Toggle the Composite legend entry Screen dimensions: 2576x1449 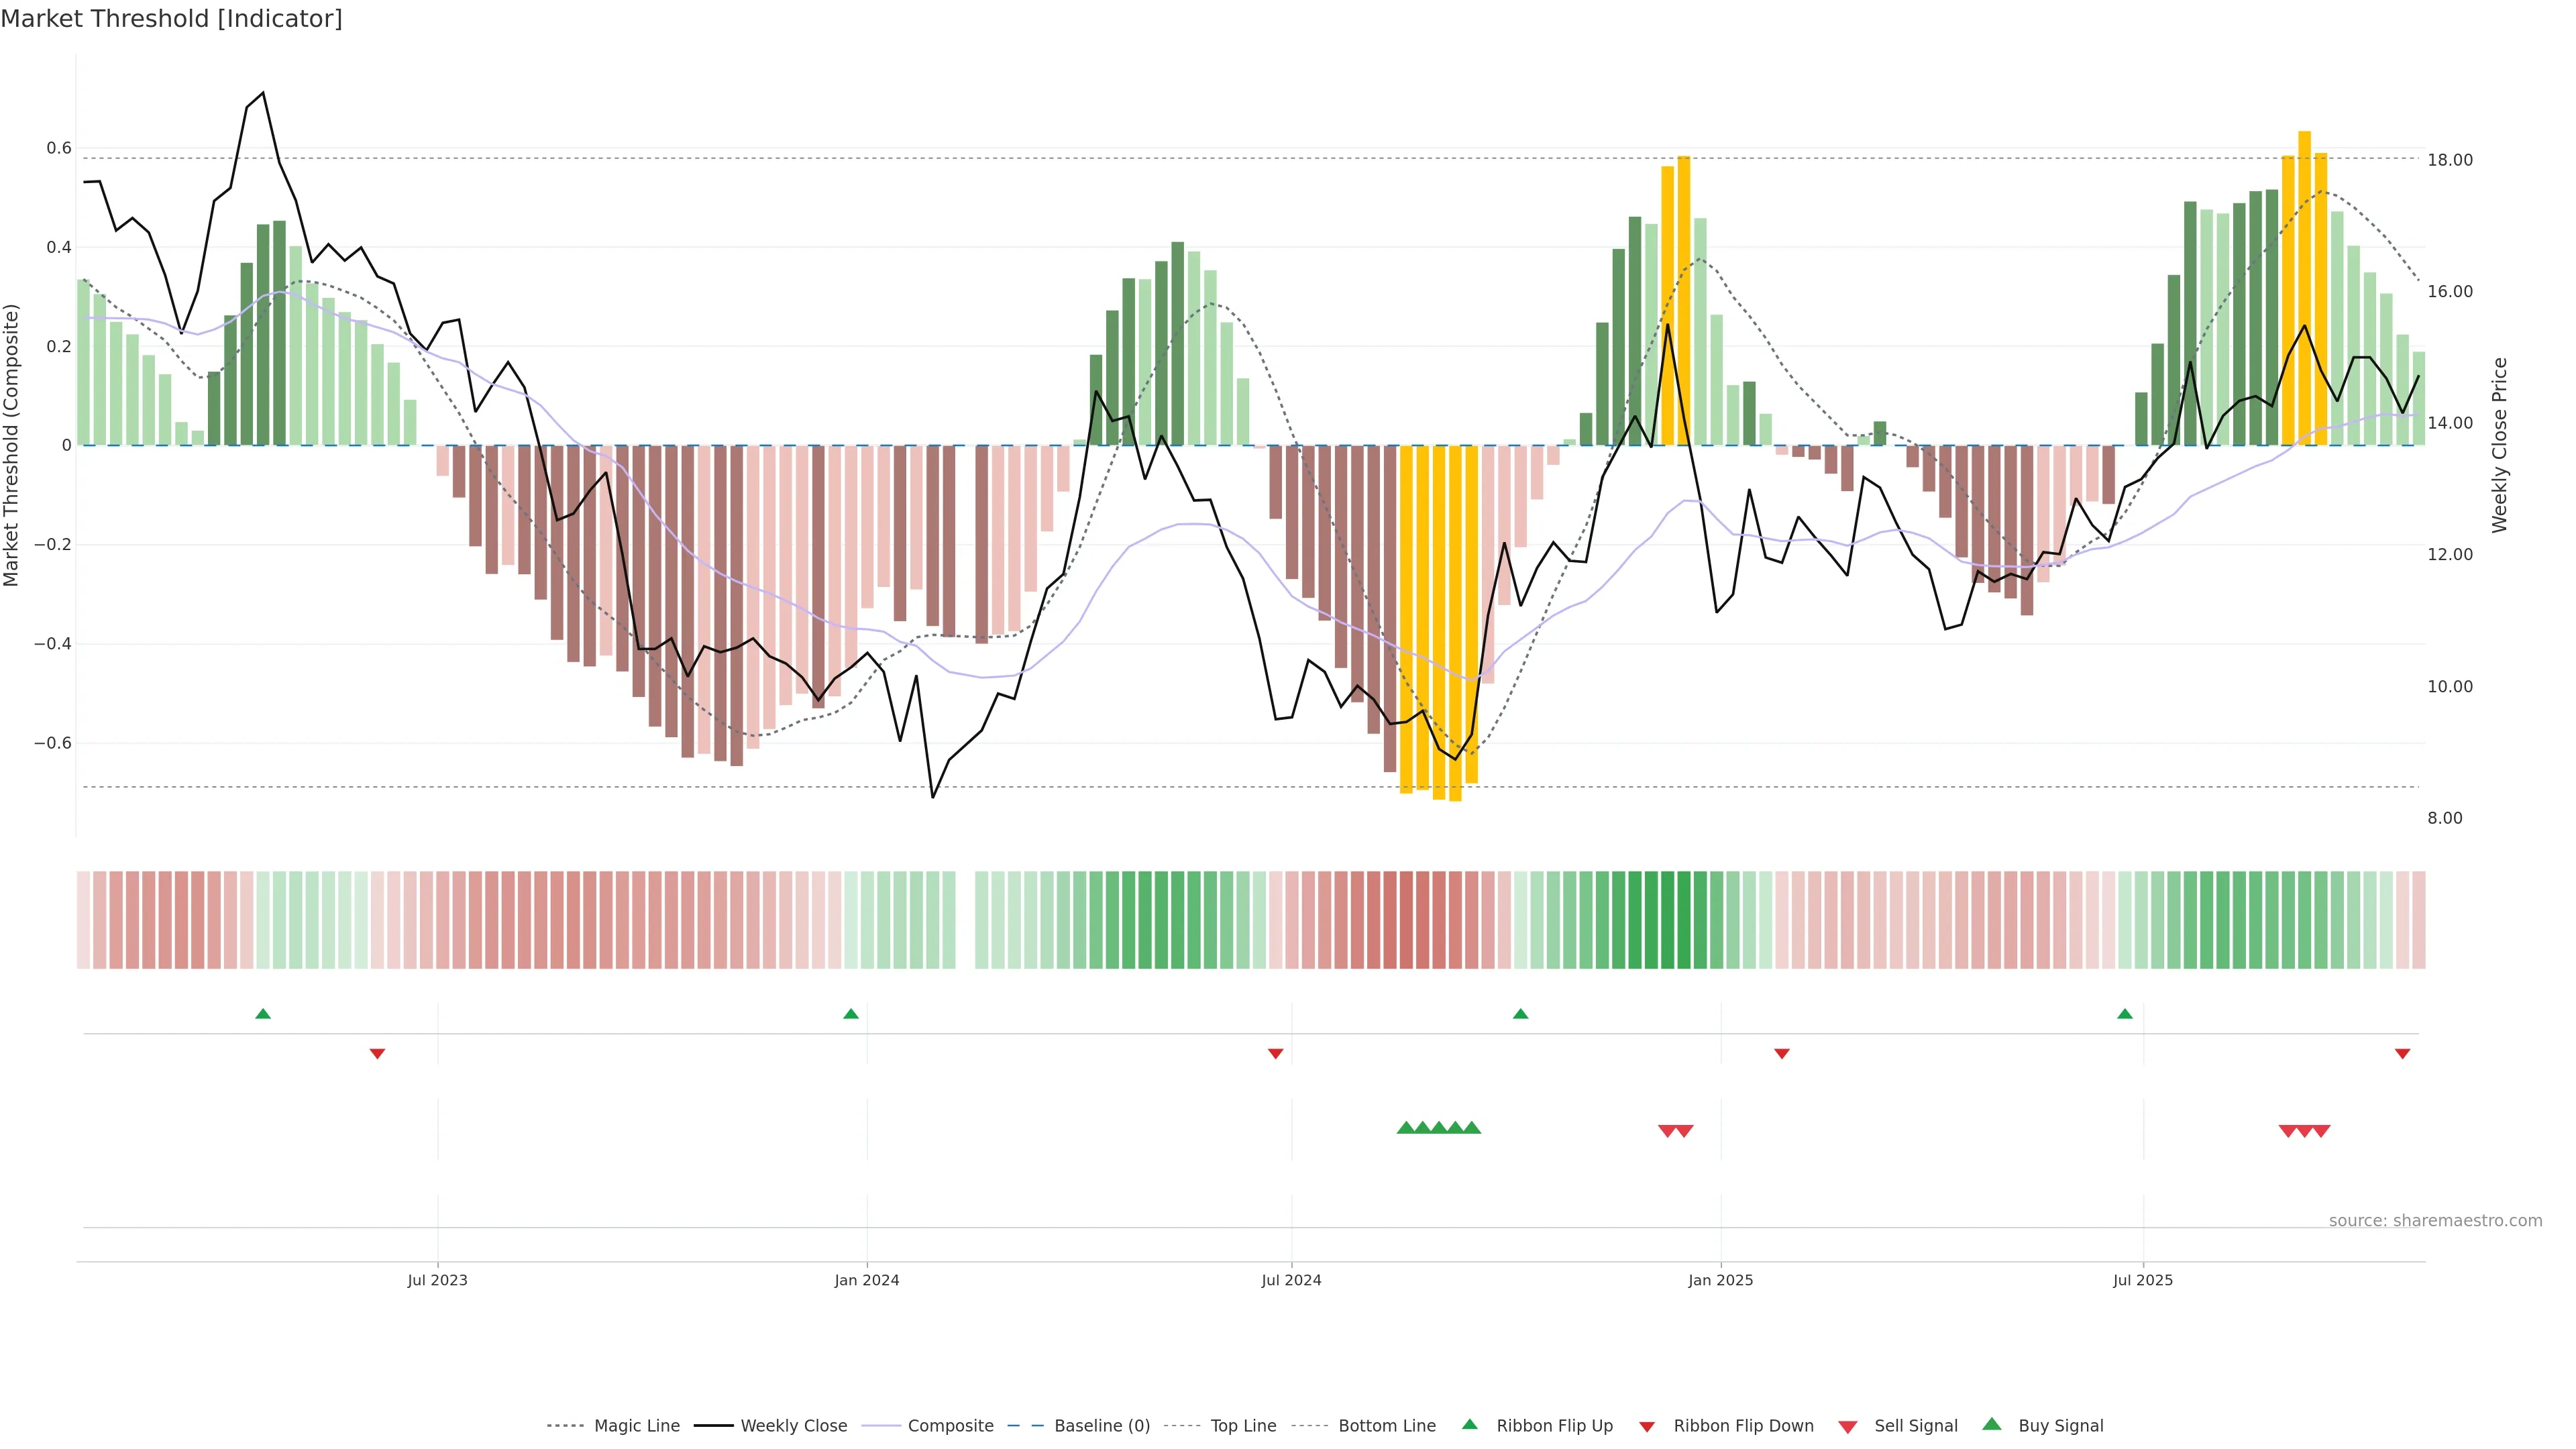pyautogui.click(x=950, y=1426)
